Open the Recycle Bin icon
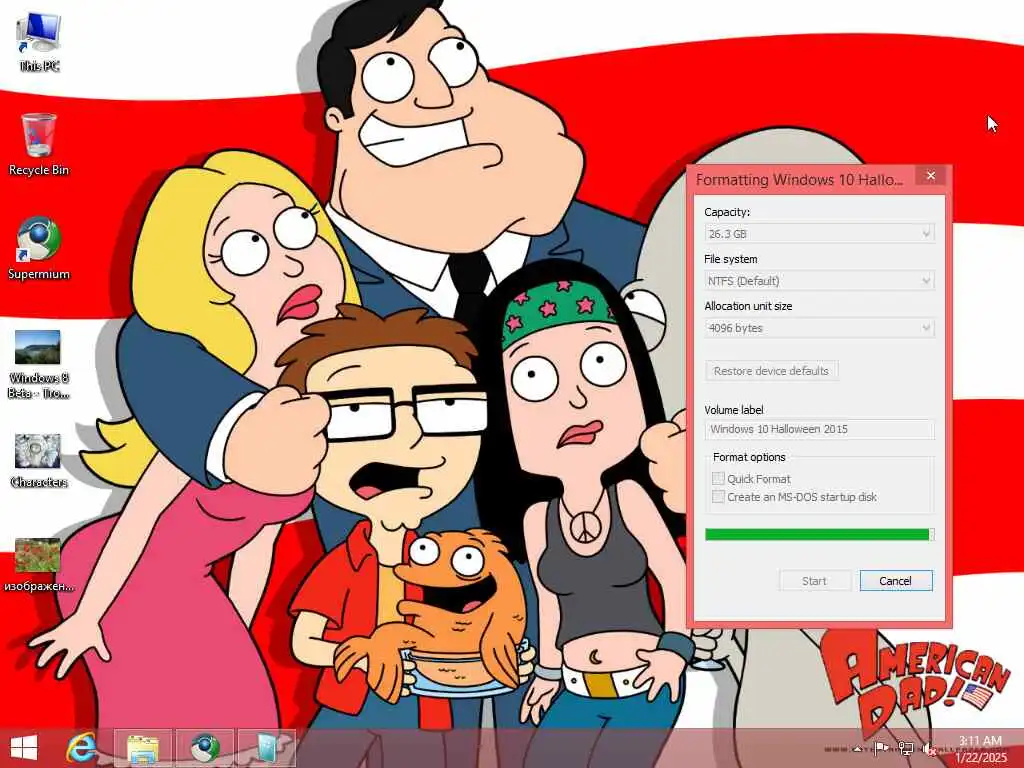 coord(39,145)
